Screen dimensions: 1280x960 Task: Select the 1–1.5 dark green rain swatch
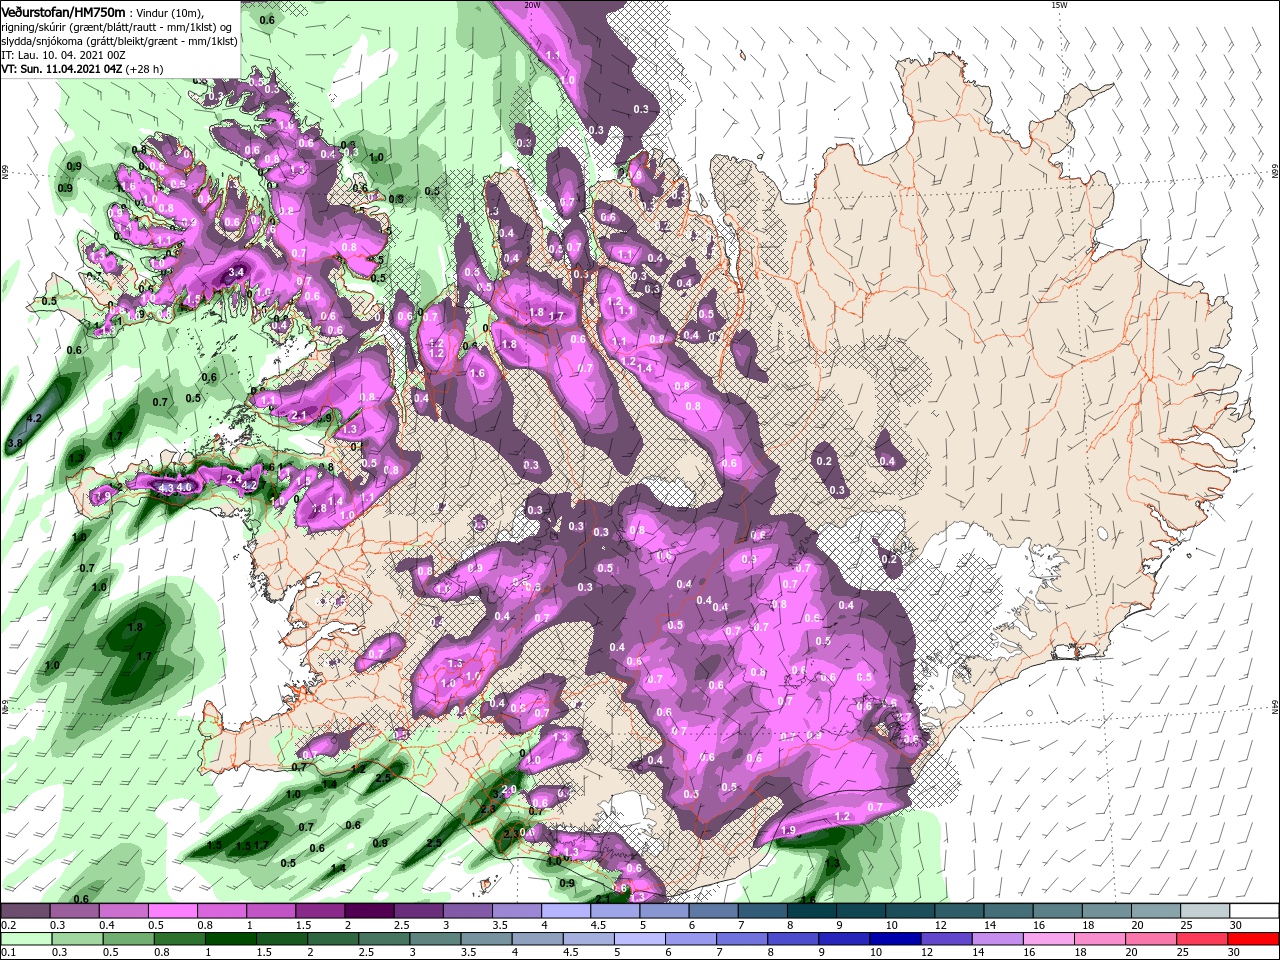(x=229, y=939)
